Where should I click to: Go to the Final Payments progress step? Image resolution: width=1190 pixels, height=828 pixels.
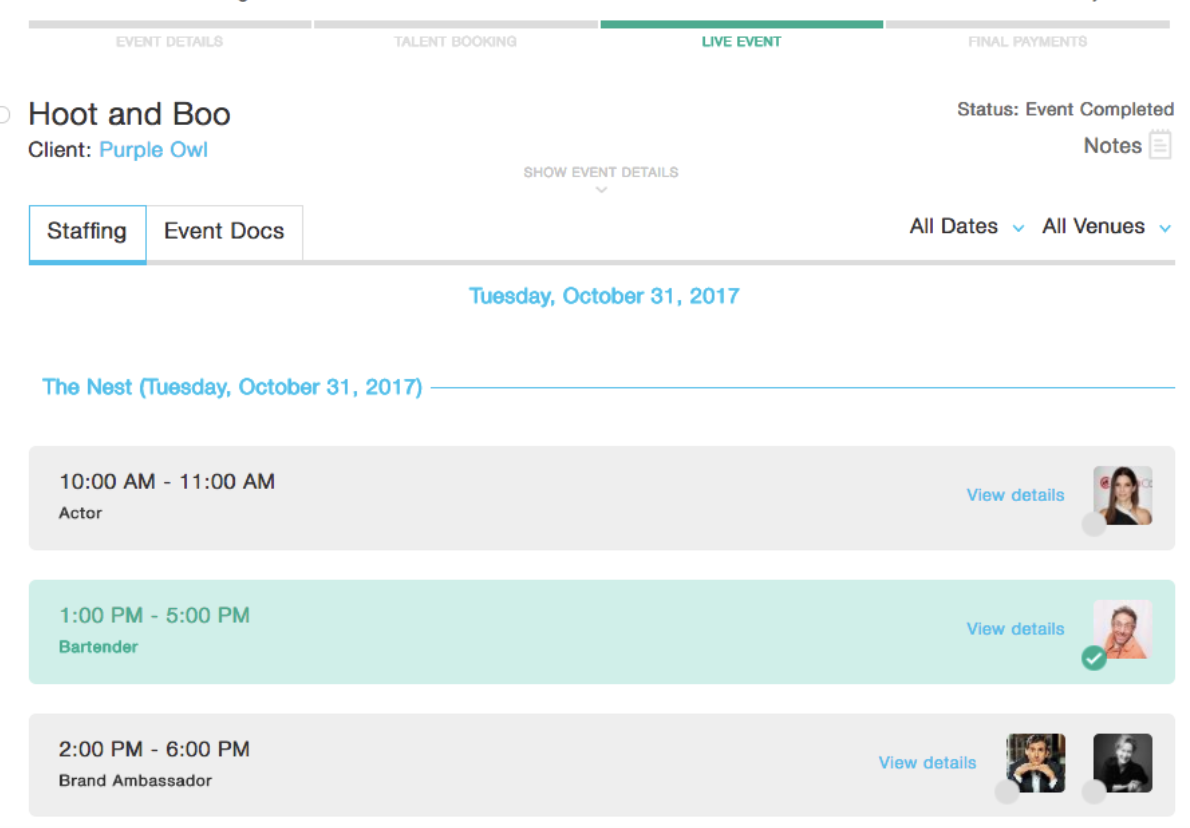click(x=1027, y=41)
